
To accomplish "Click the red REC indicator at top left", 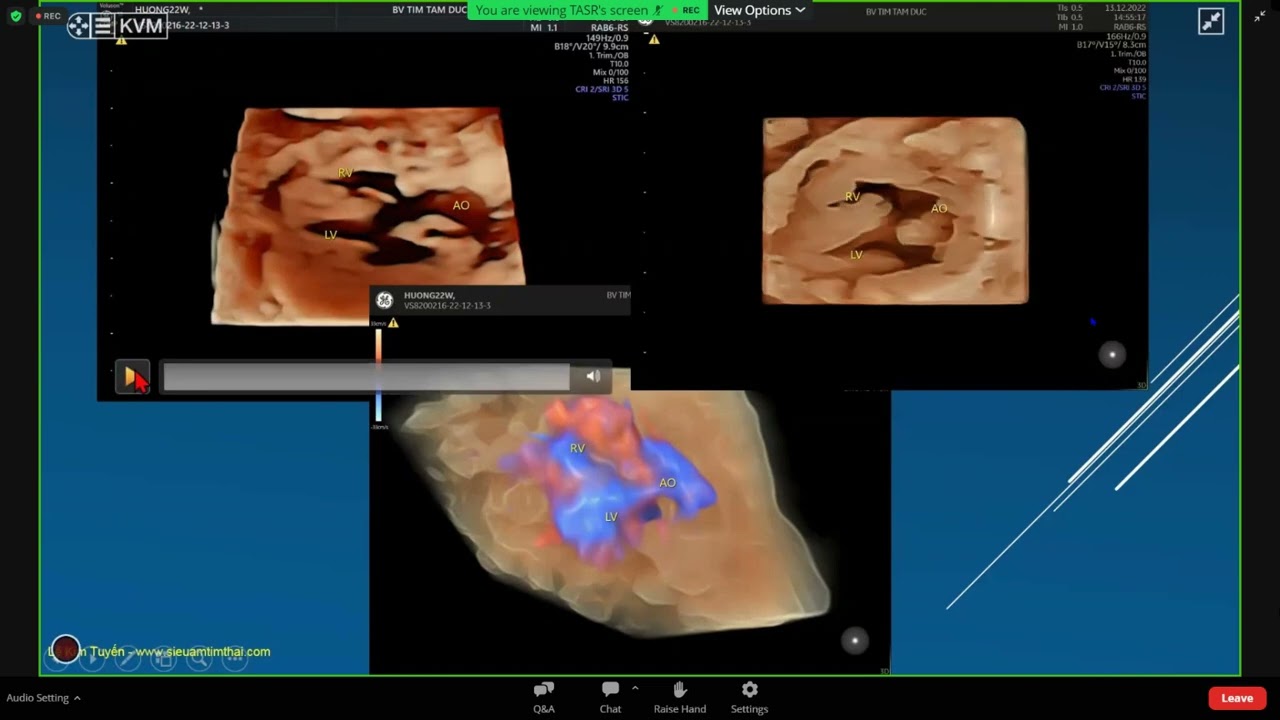I will tap(48, 16).
